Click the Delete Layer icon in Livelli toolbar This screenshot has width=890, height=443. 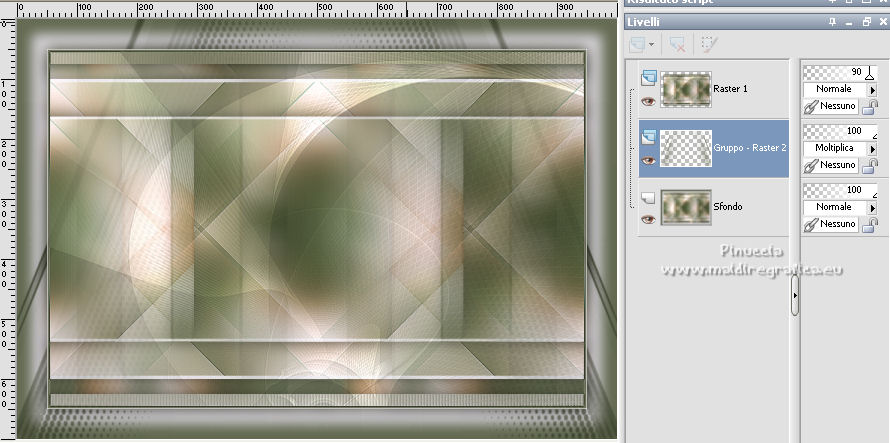tap(677, 44)
